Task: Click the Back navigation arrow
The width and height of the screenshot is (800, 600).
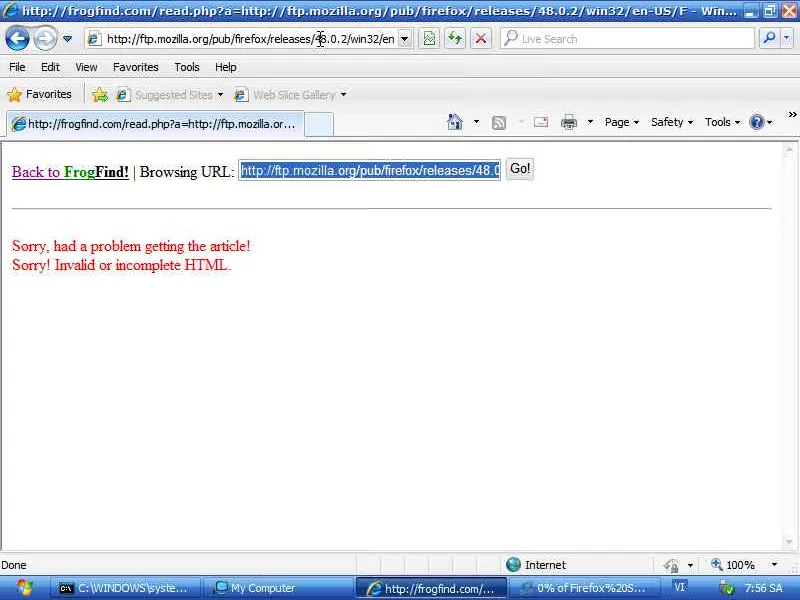Action: pyautogui.click(x=17, y=39)
